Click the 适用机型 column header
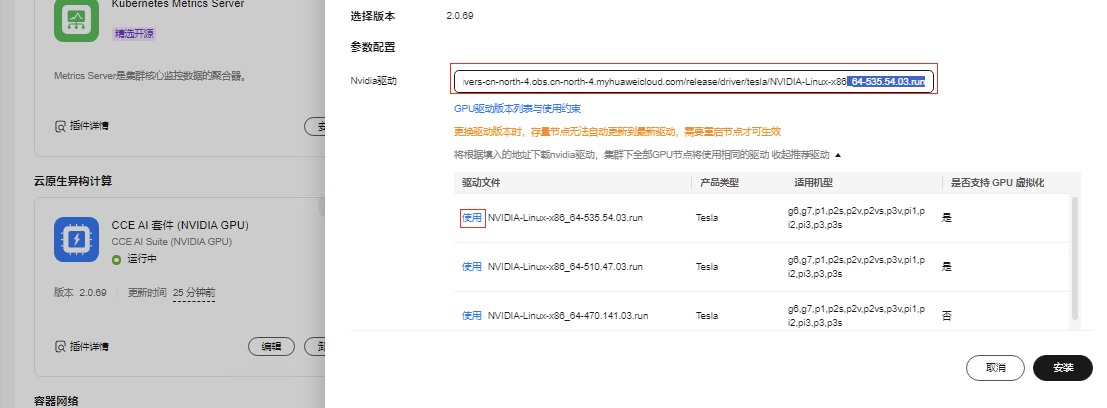This screenshot has width=1107, height=408. (x=813, y=183)
